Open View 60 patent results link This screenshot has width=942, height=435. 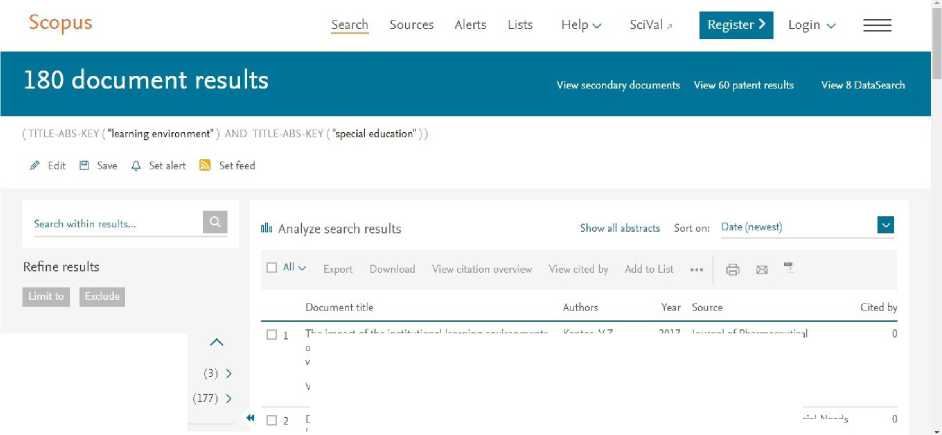tap(744, 85)
